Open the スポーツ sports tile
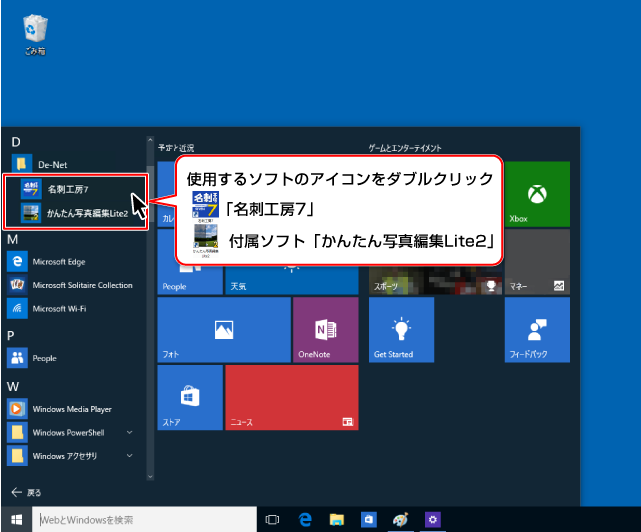Image resolution: width=641 pixels, height=532 pixels. coord(435,280)
